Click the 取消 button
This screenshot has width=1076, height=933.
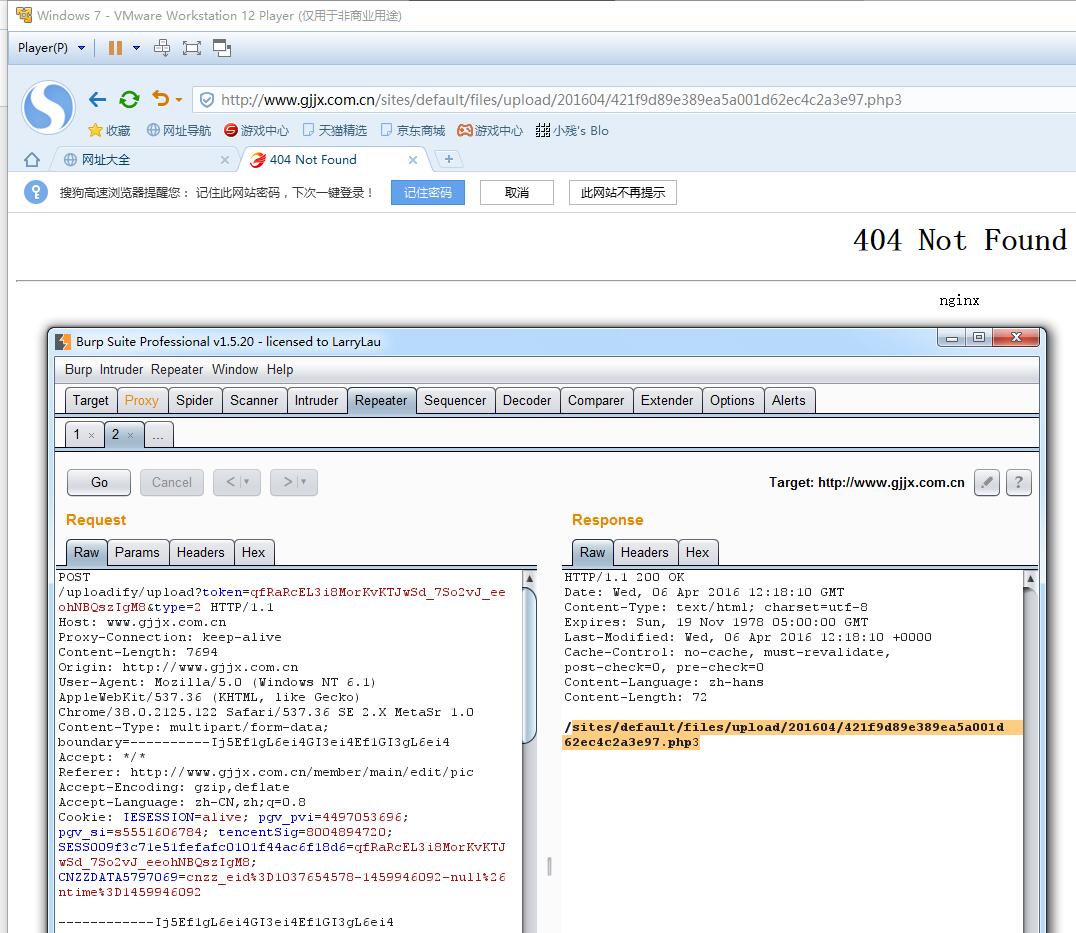517,193
